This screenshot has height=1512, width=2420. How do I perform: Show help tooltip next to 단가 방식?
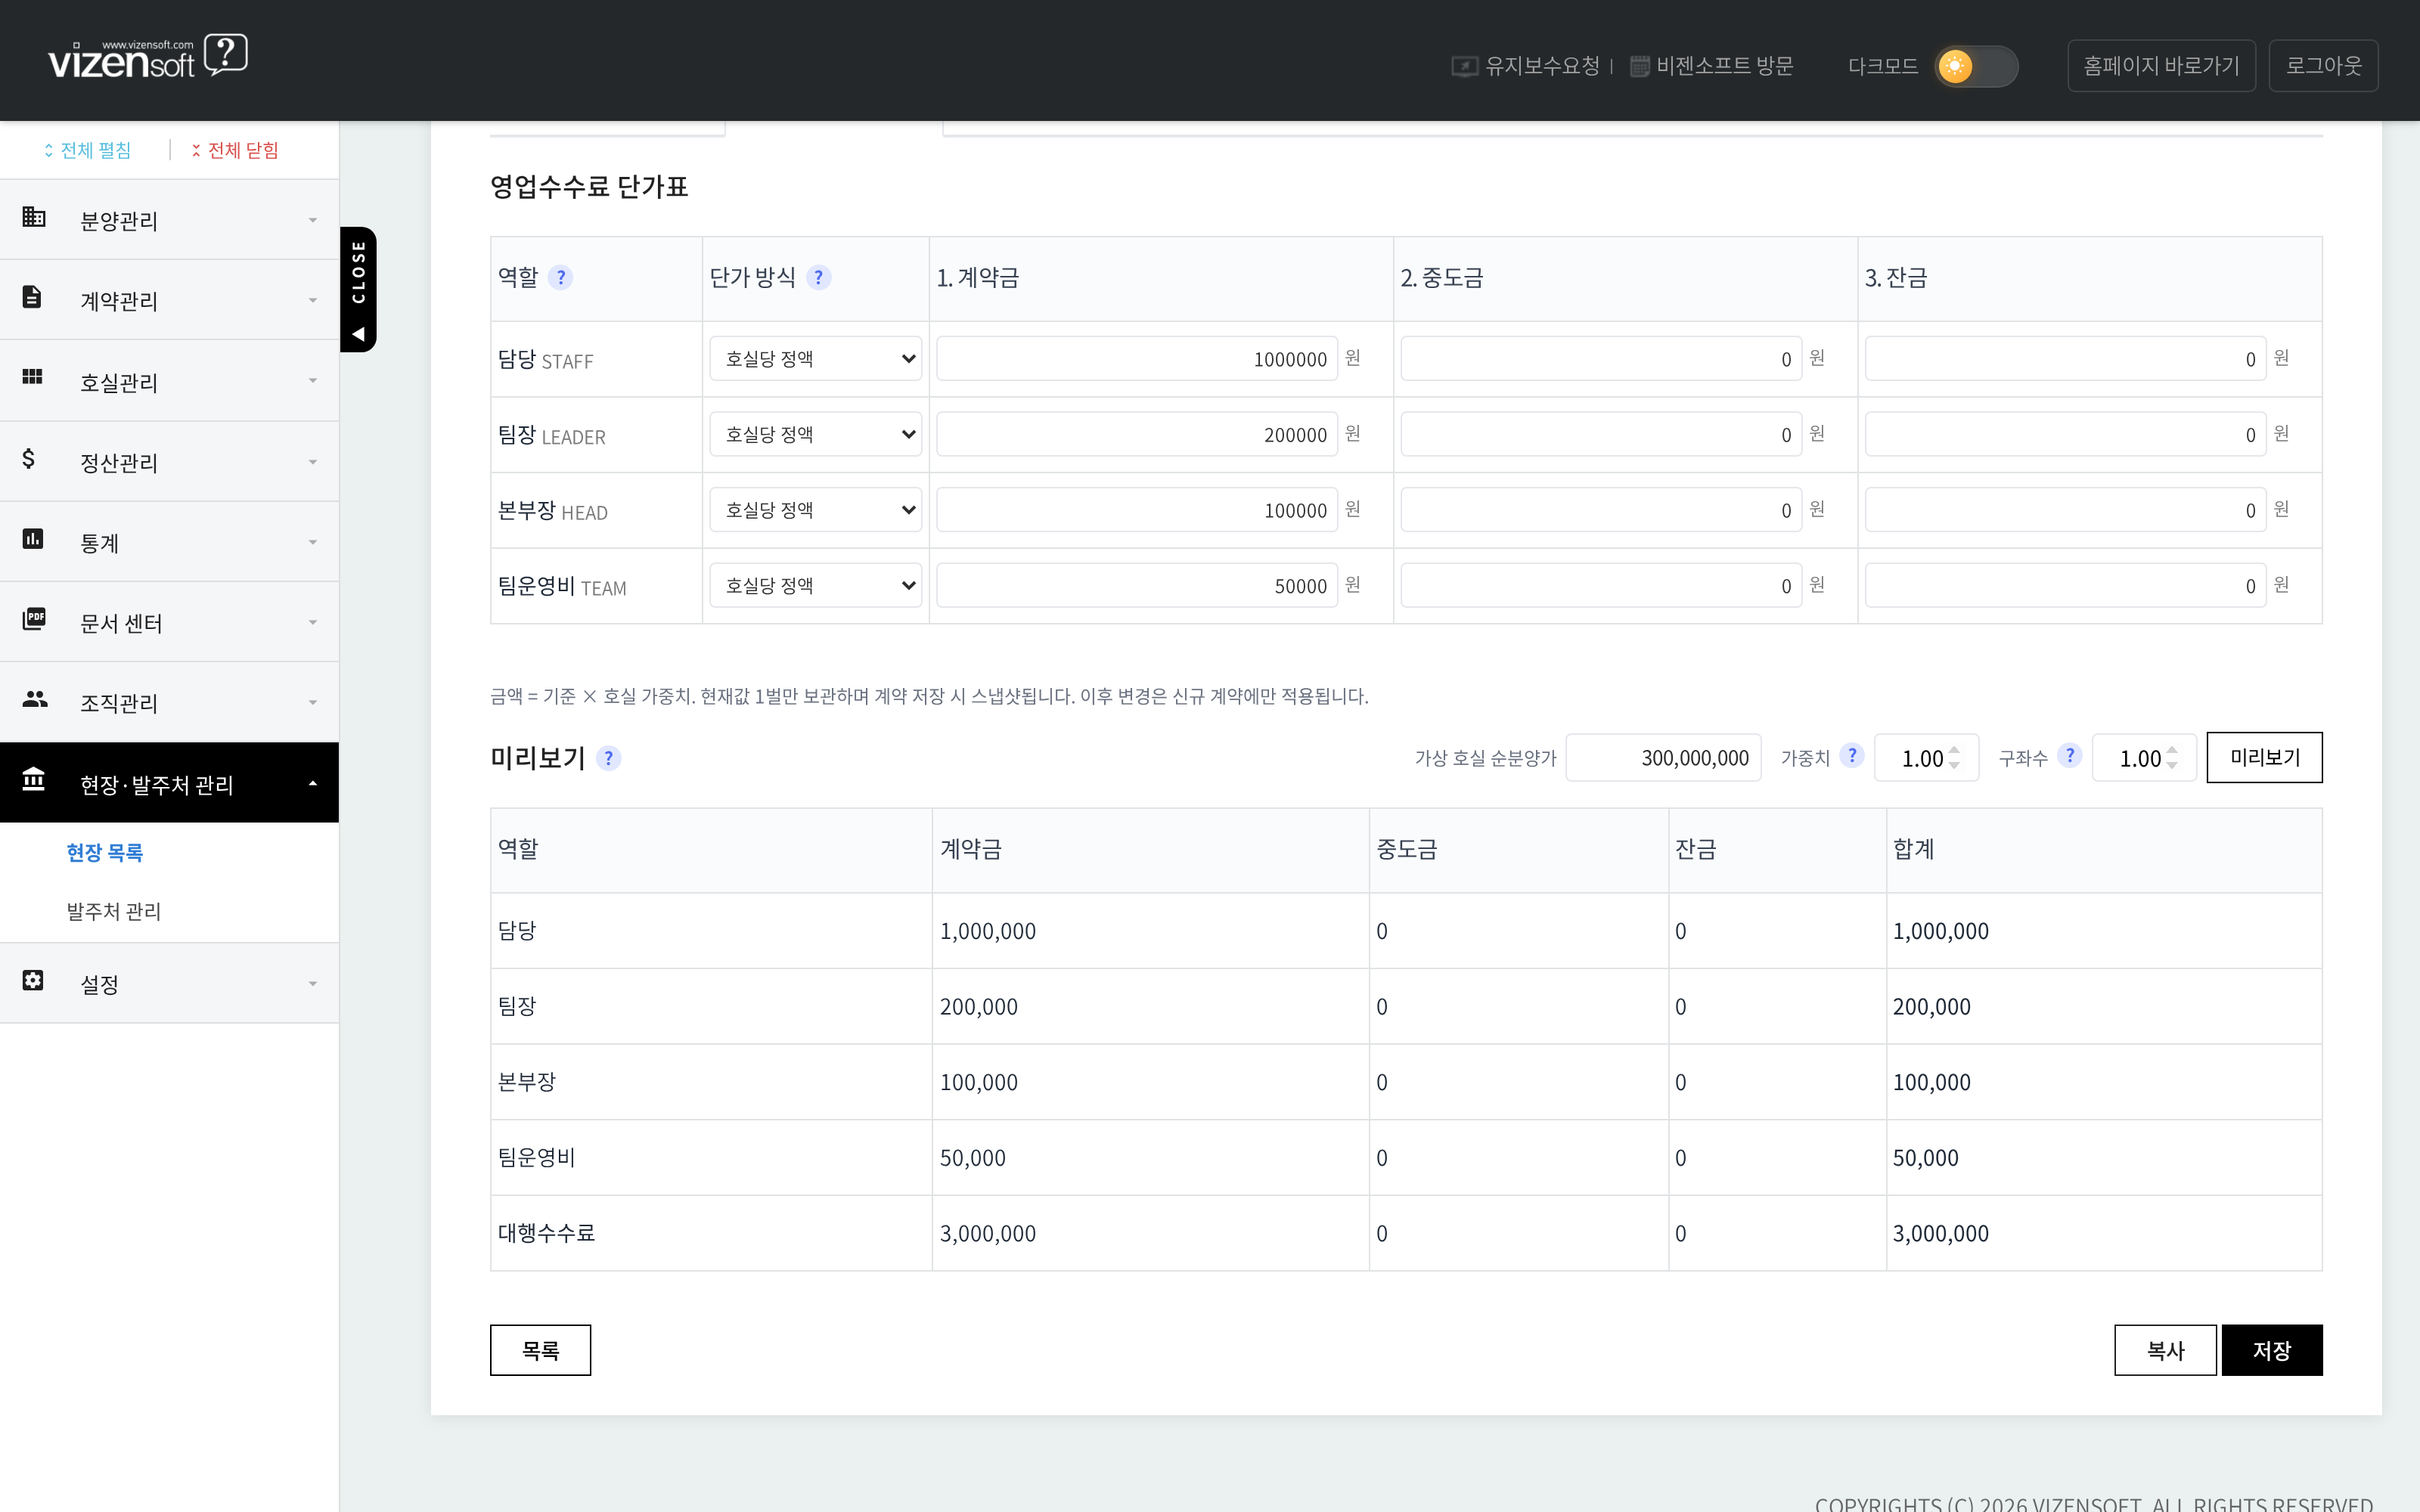tap(818, 277)
